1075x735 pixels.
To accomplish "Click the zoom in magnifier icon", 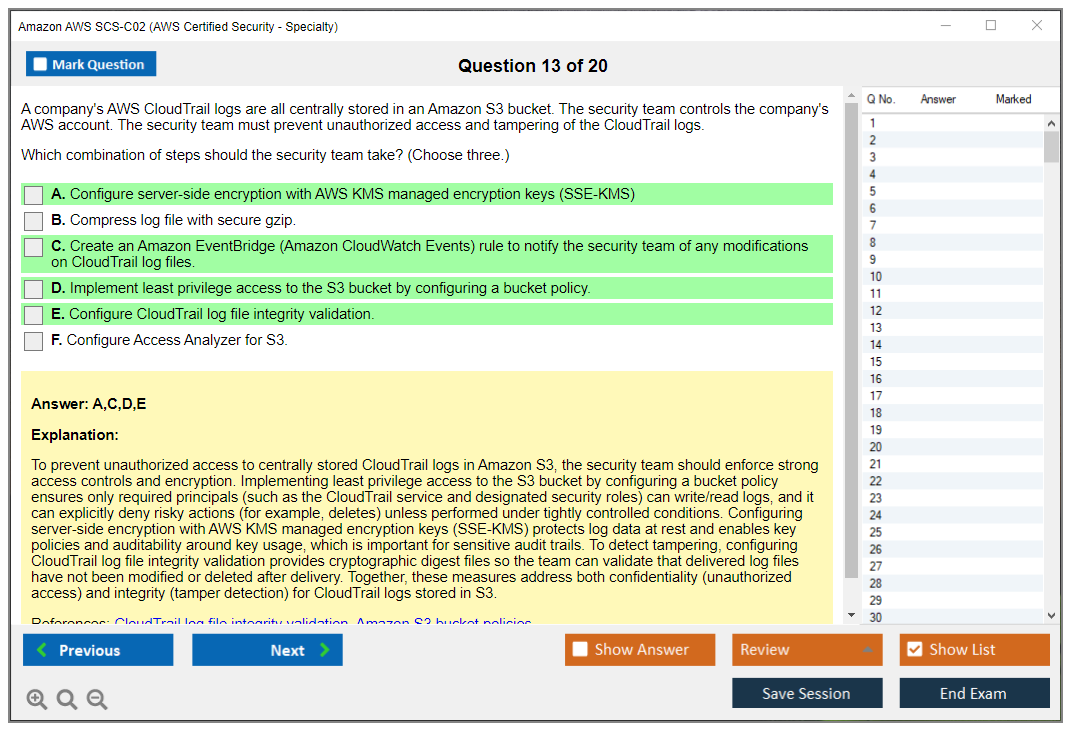I will pos(37,700).
